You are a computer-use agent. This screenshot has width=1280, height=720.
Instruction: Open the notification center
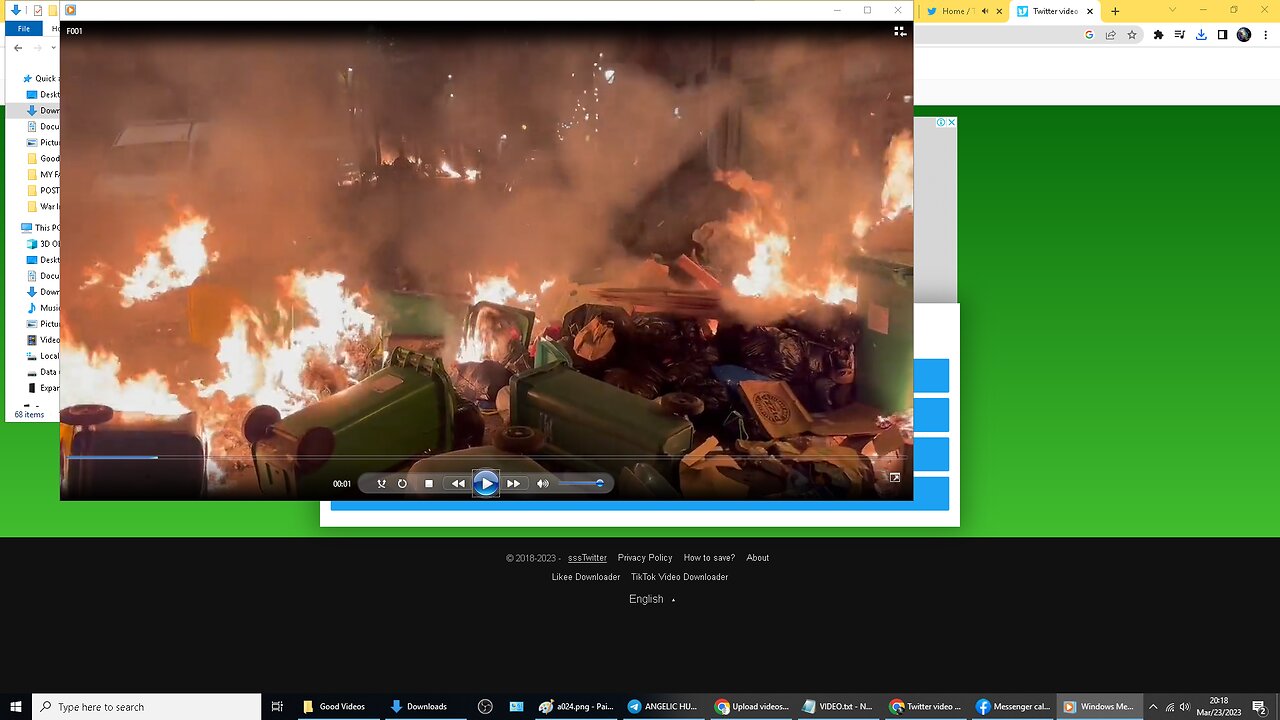(1259, 707)
